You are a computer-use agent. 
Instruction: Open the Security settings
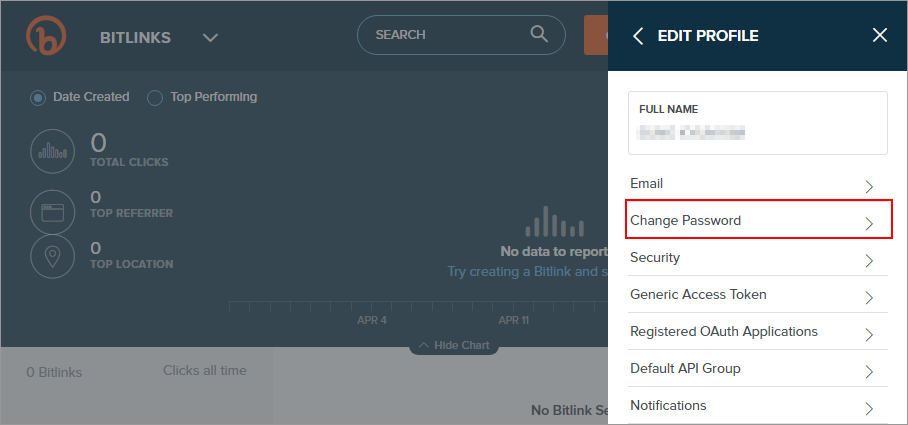point(757,258)
